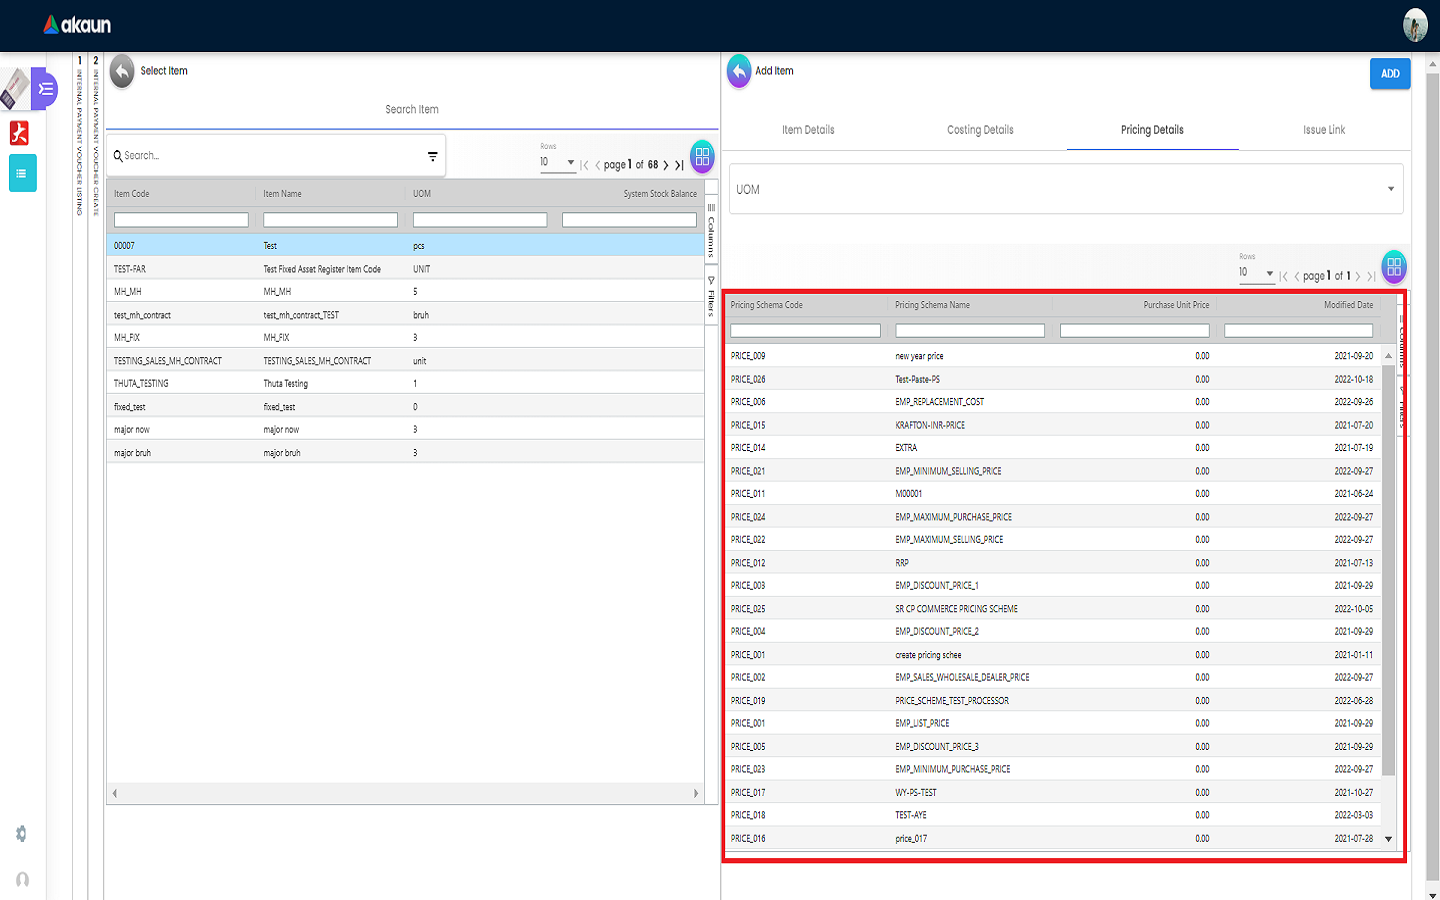Open the purple sidebar menu toggle
Image resolution: width=1440 pixels, height=900 pixels.
tap(45, 89)
